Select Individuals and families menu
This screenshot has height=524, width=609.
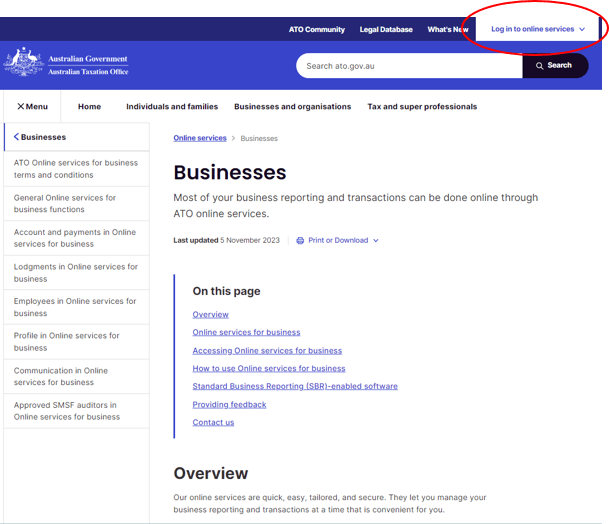pos(171,107)
